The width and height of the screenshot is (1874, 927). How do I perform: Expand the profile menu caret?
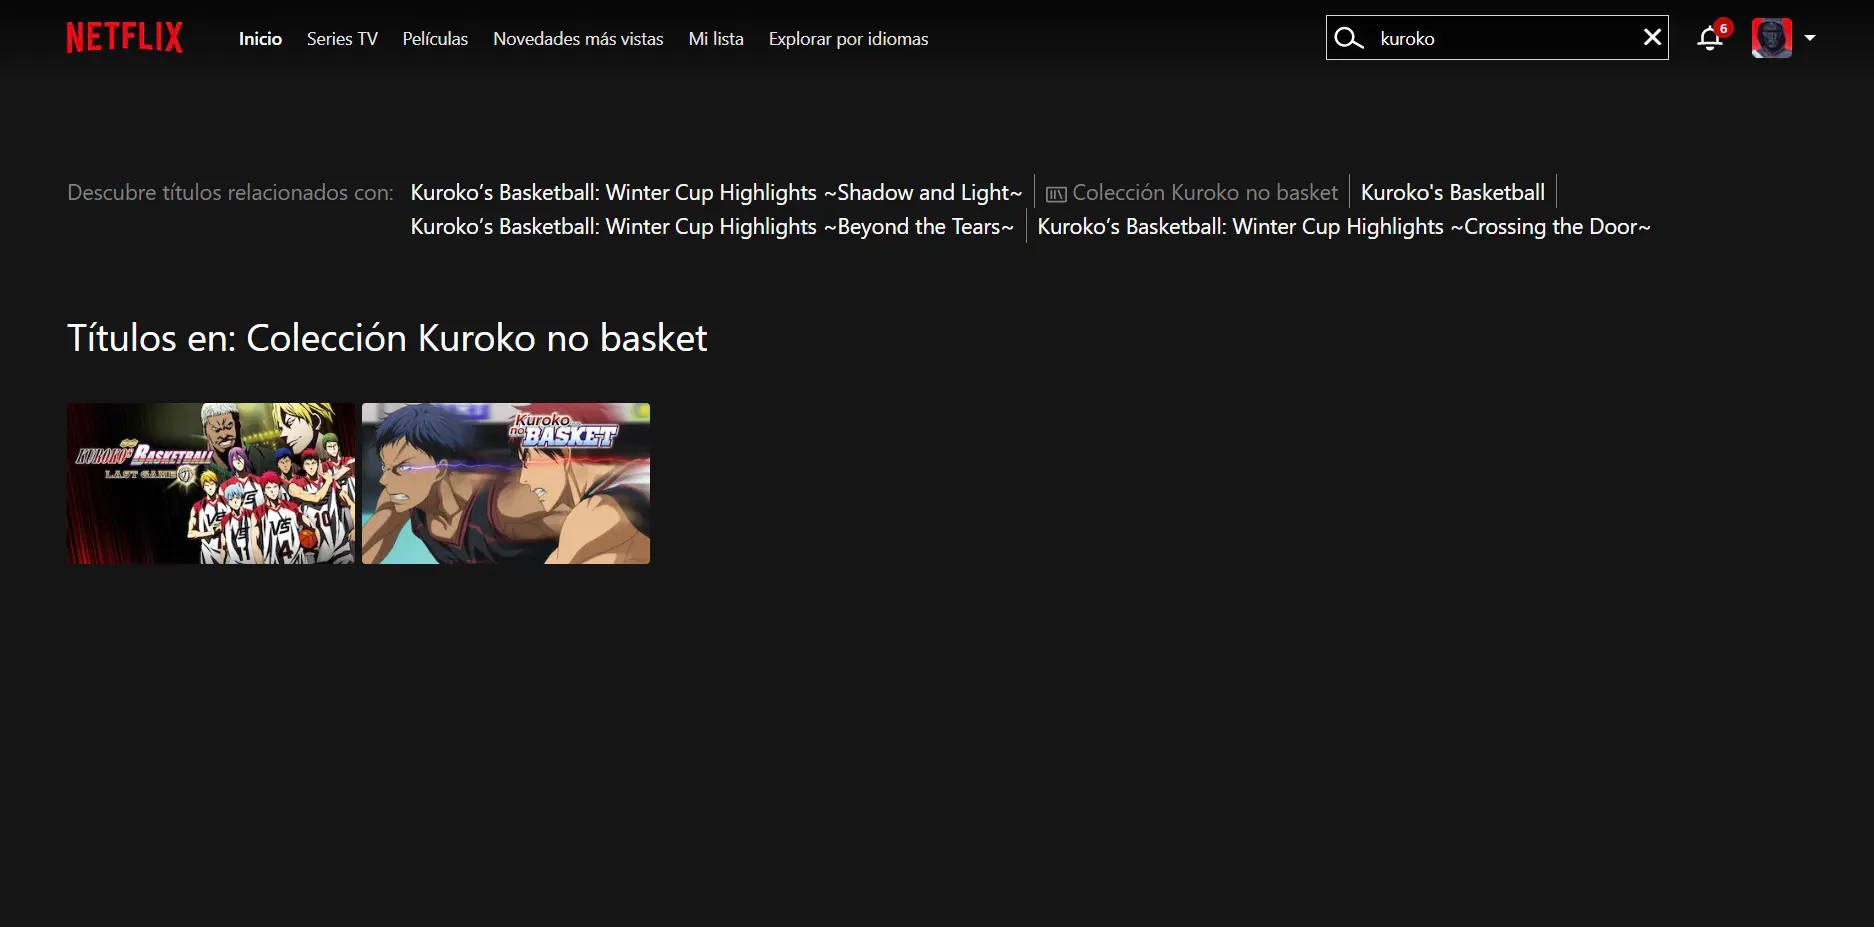(1810, 38)
